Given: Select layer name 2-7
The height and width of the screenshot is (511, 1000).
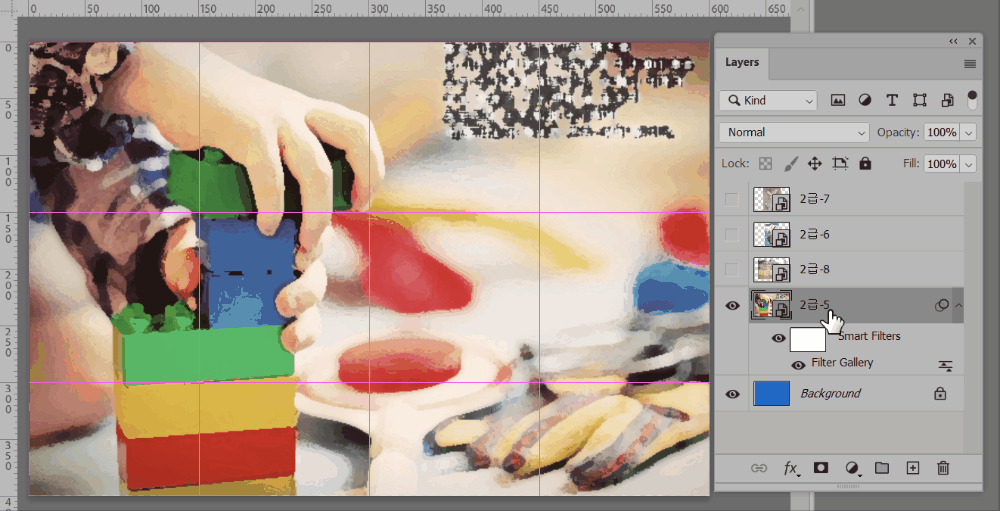Looking at the screenshot, I should [x=815, y=200].
